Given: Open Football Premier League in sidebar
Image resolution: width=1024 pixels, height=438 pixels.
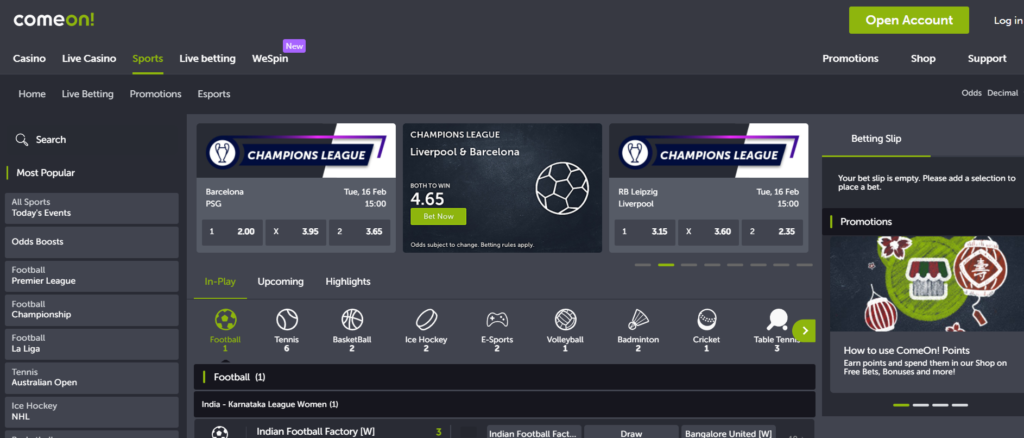Looking at the screenshot, I should pyautogui.click(x=91, y=276).
